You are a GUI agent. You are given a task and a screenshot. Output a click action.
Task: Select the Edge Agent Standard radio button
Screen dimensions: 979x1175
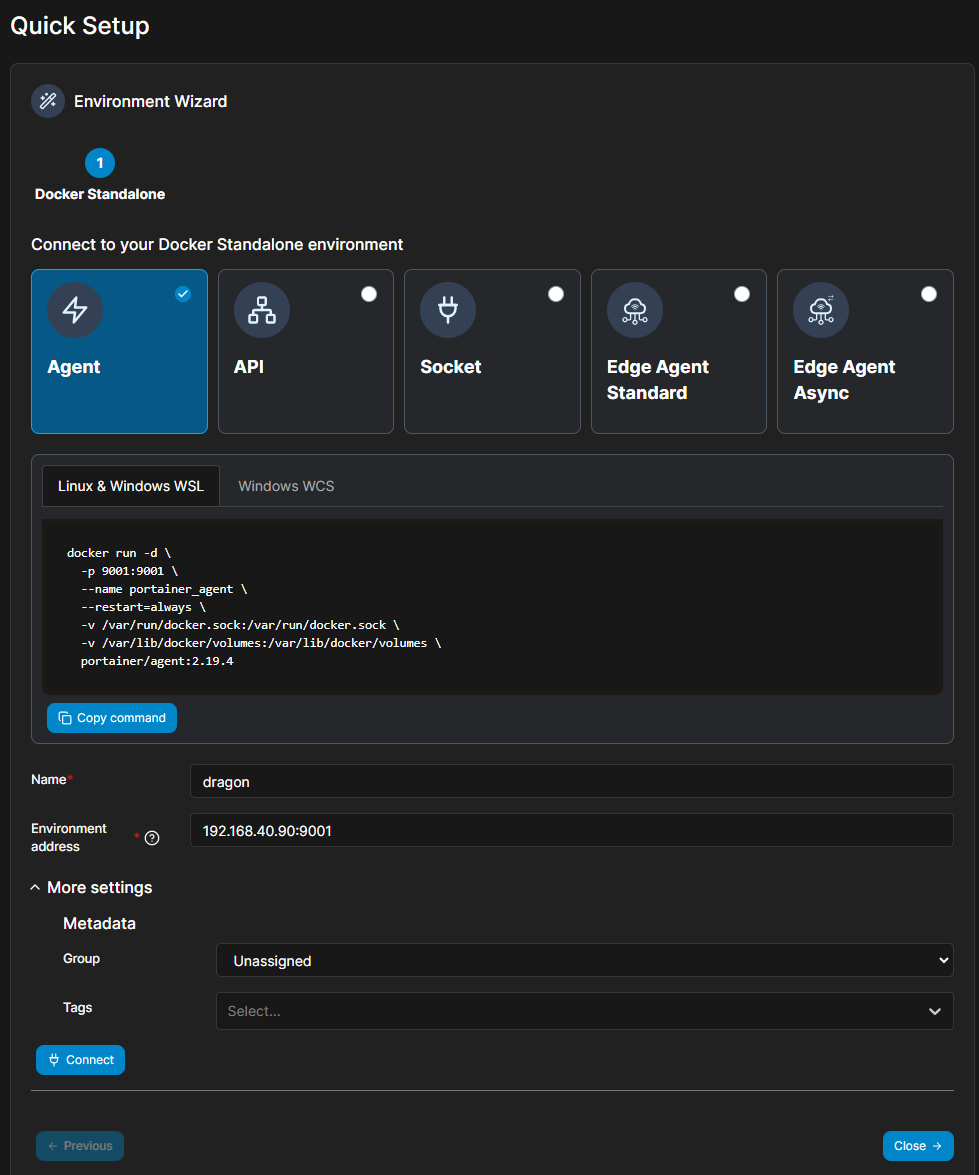point(741,294)
